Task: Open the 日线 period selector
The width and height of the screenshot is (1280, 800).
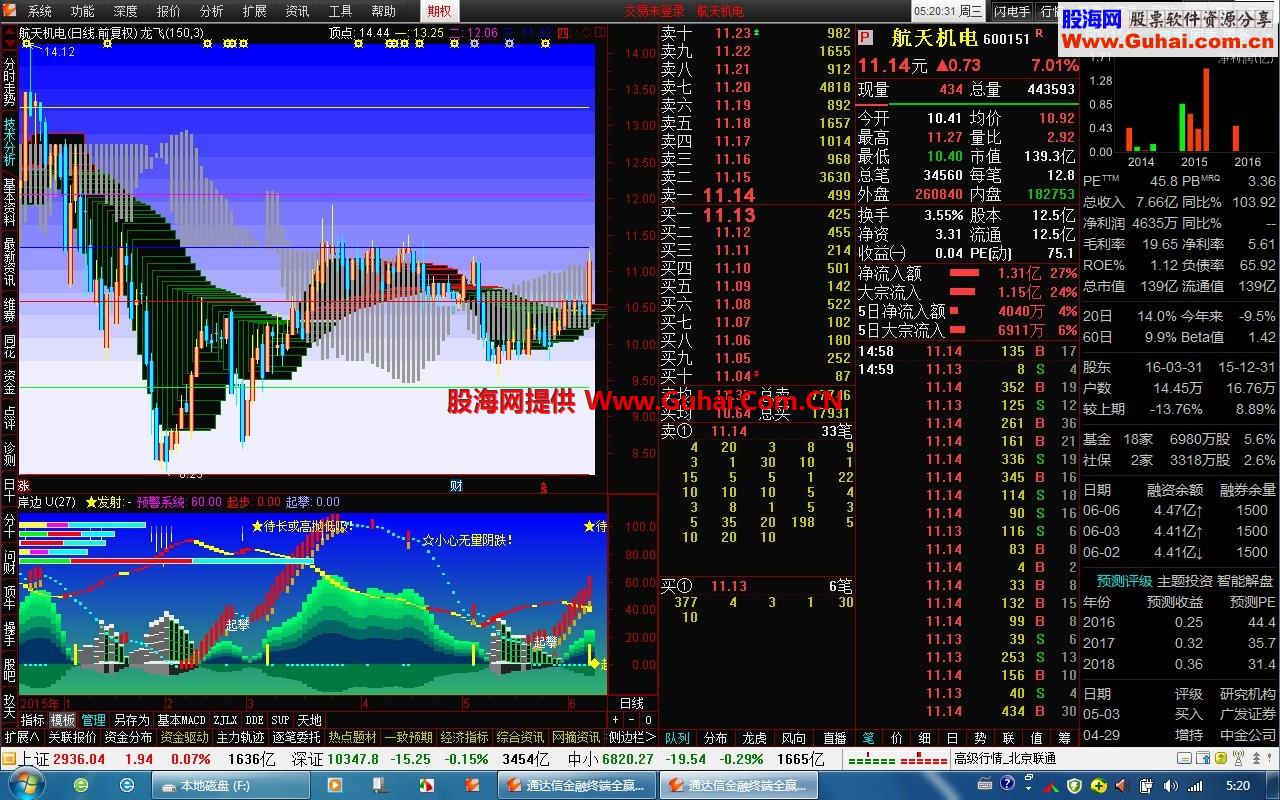Action: coord(632,703)
